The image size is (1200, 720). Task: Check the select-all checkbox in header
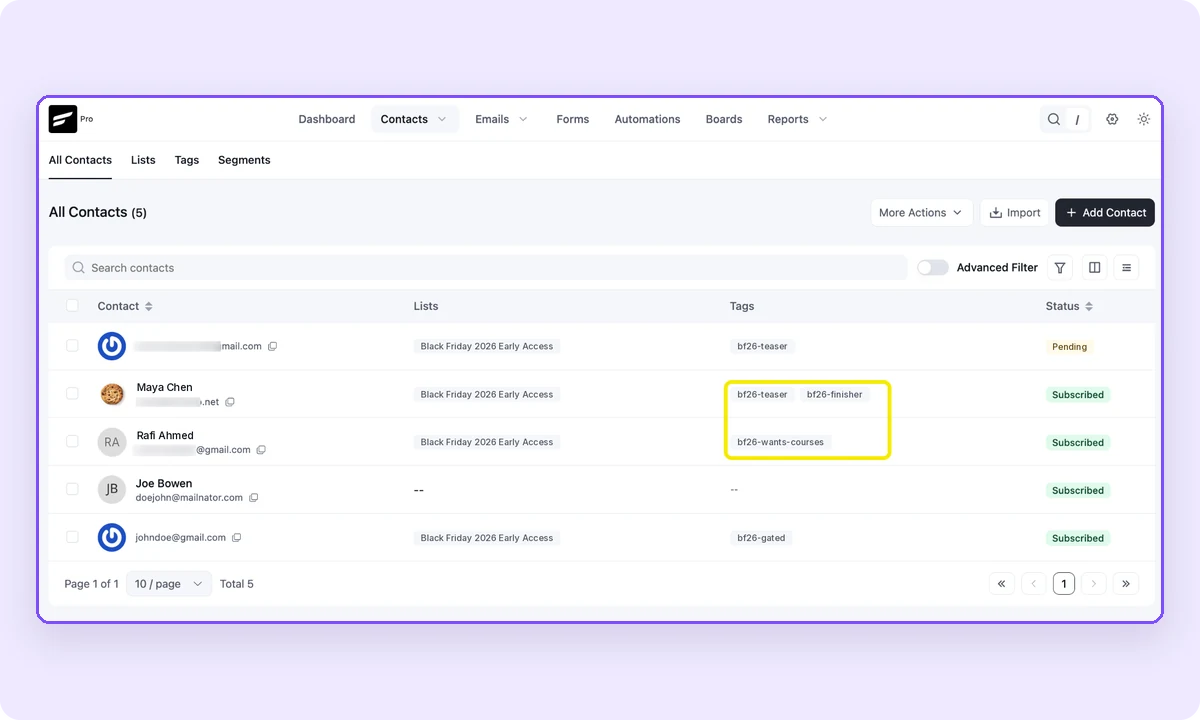point(72,306)
